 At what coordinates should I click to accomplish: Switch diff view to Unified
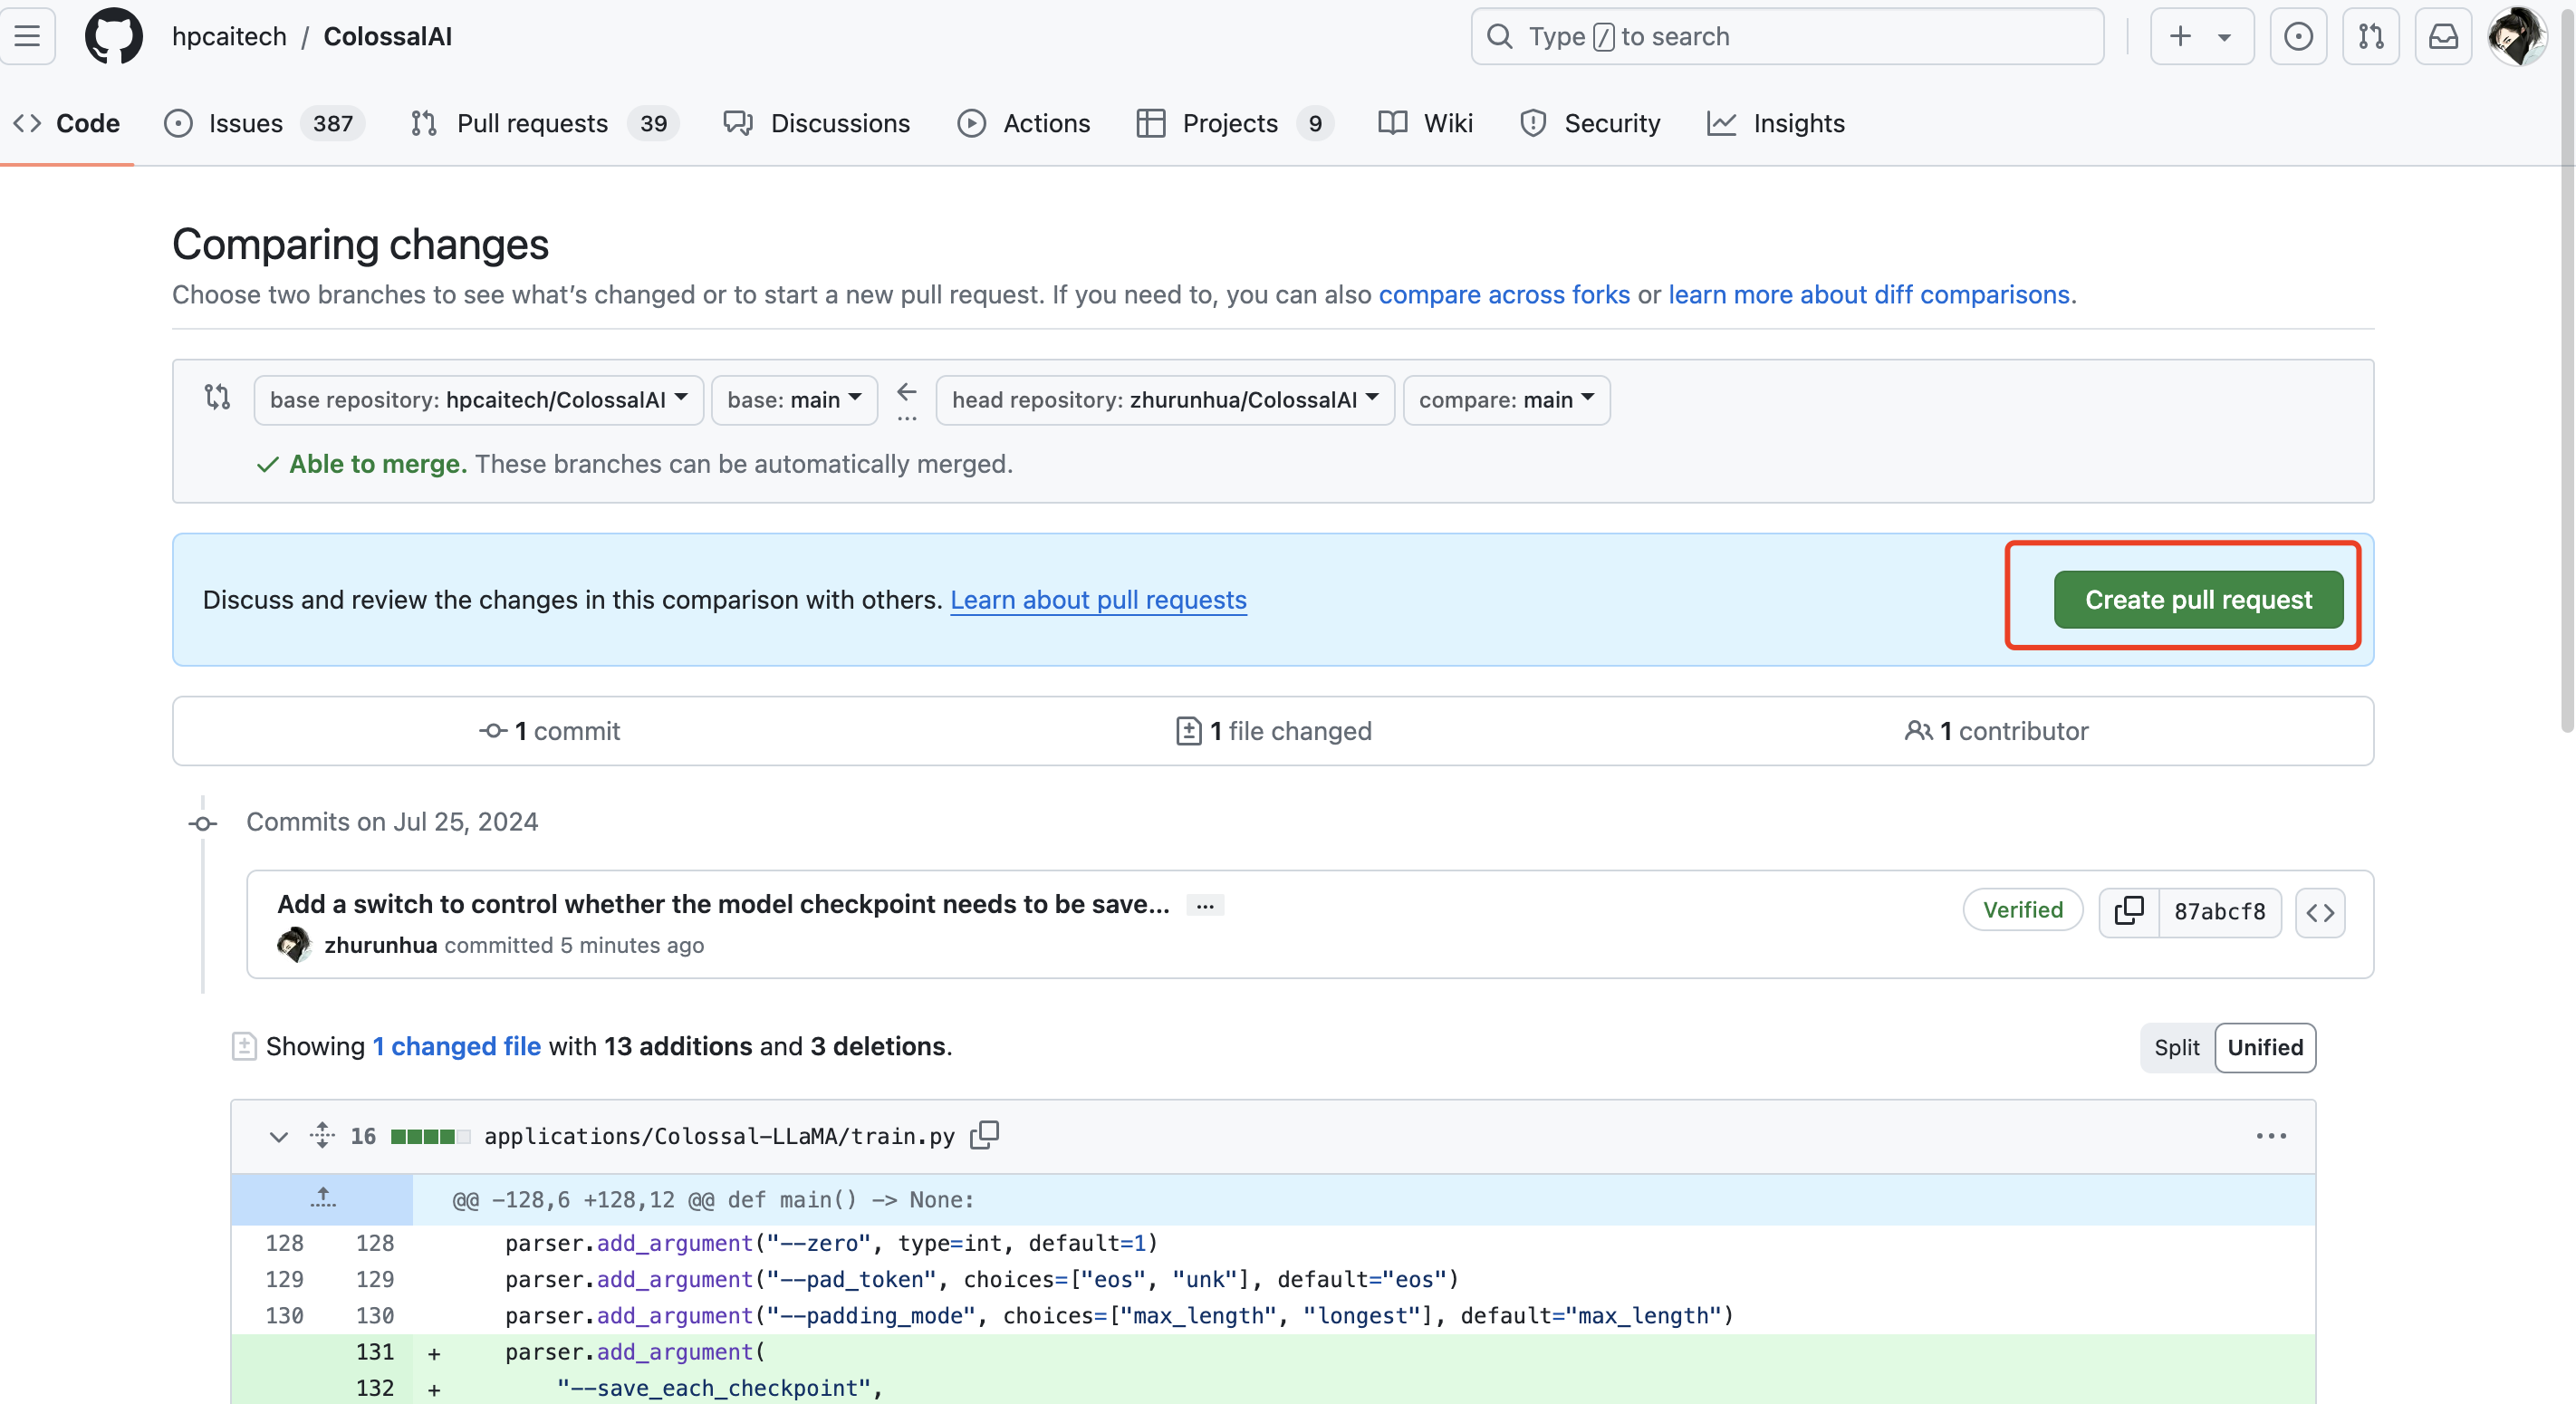(x=2265, y=1047)
